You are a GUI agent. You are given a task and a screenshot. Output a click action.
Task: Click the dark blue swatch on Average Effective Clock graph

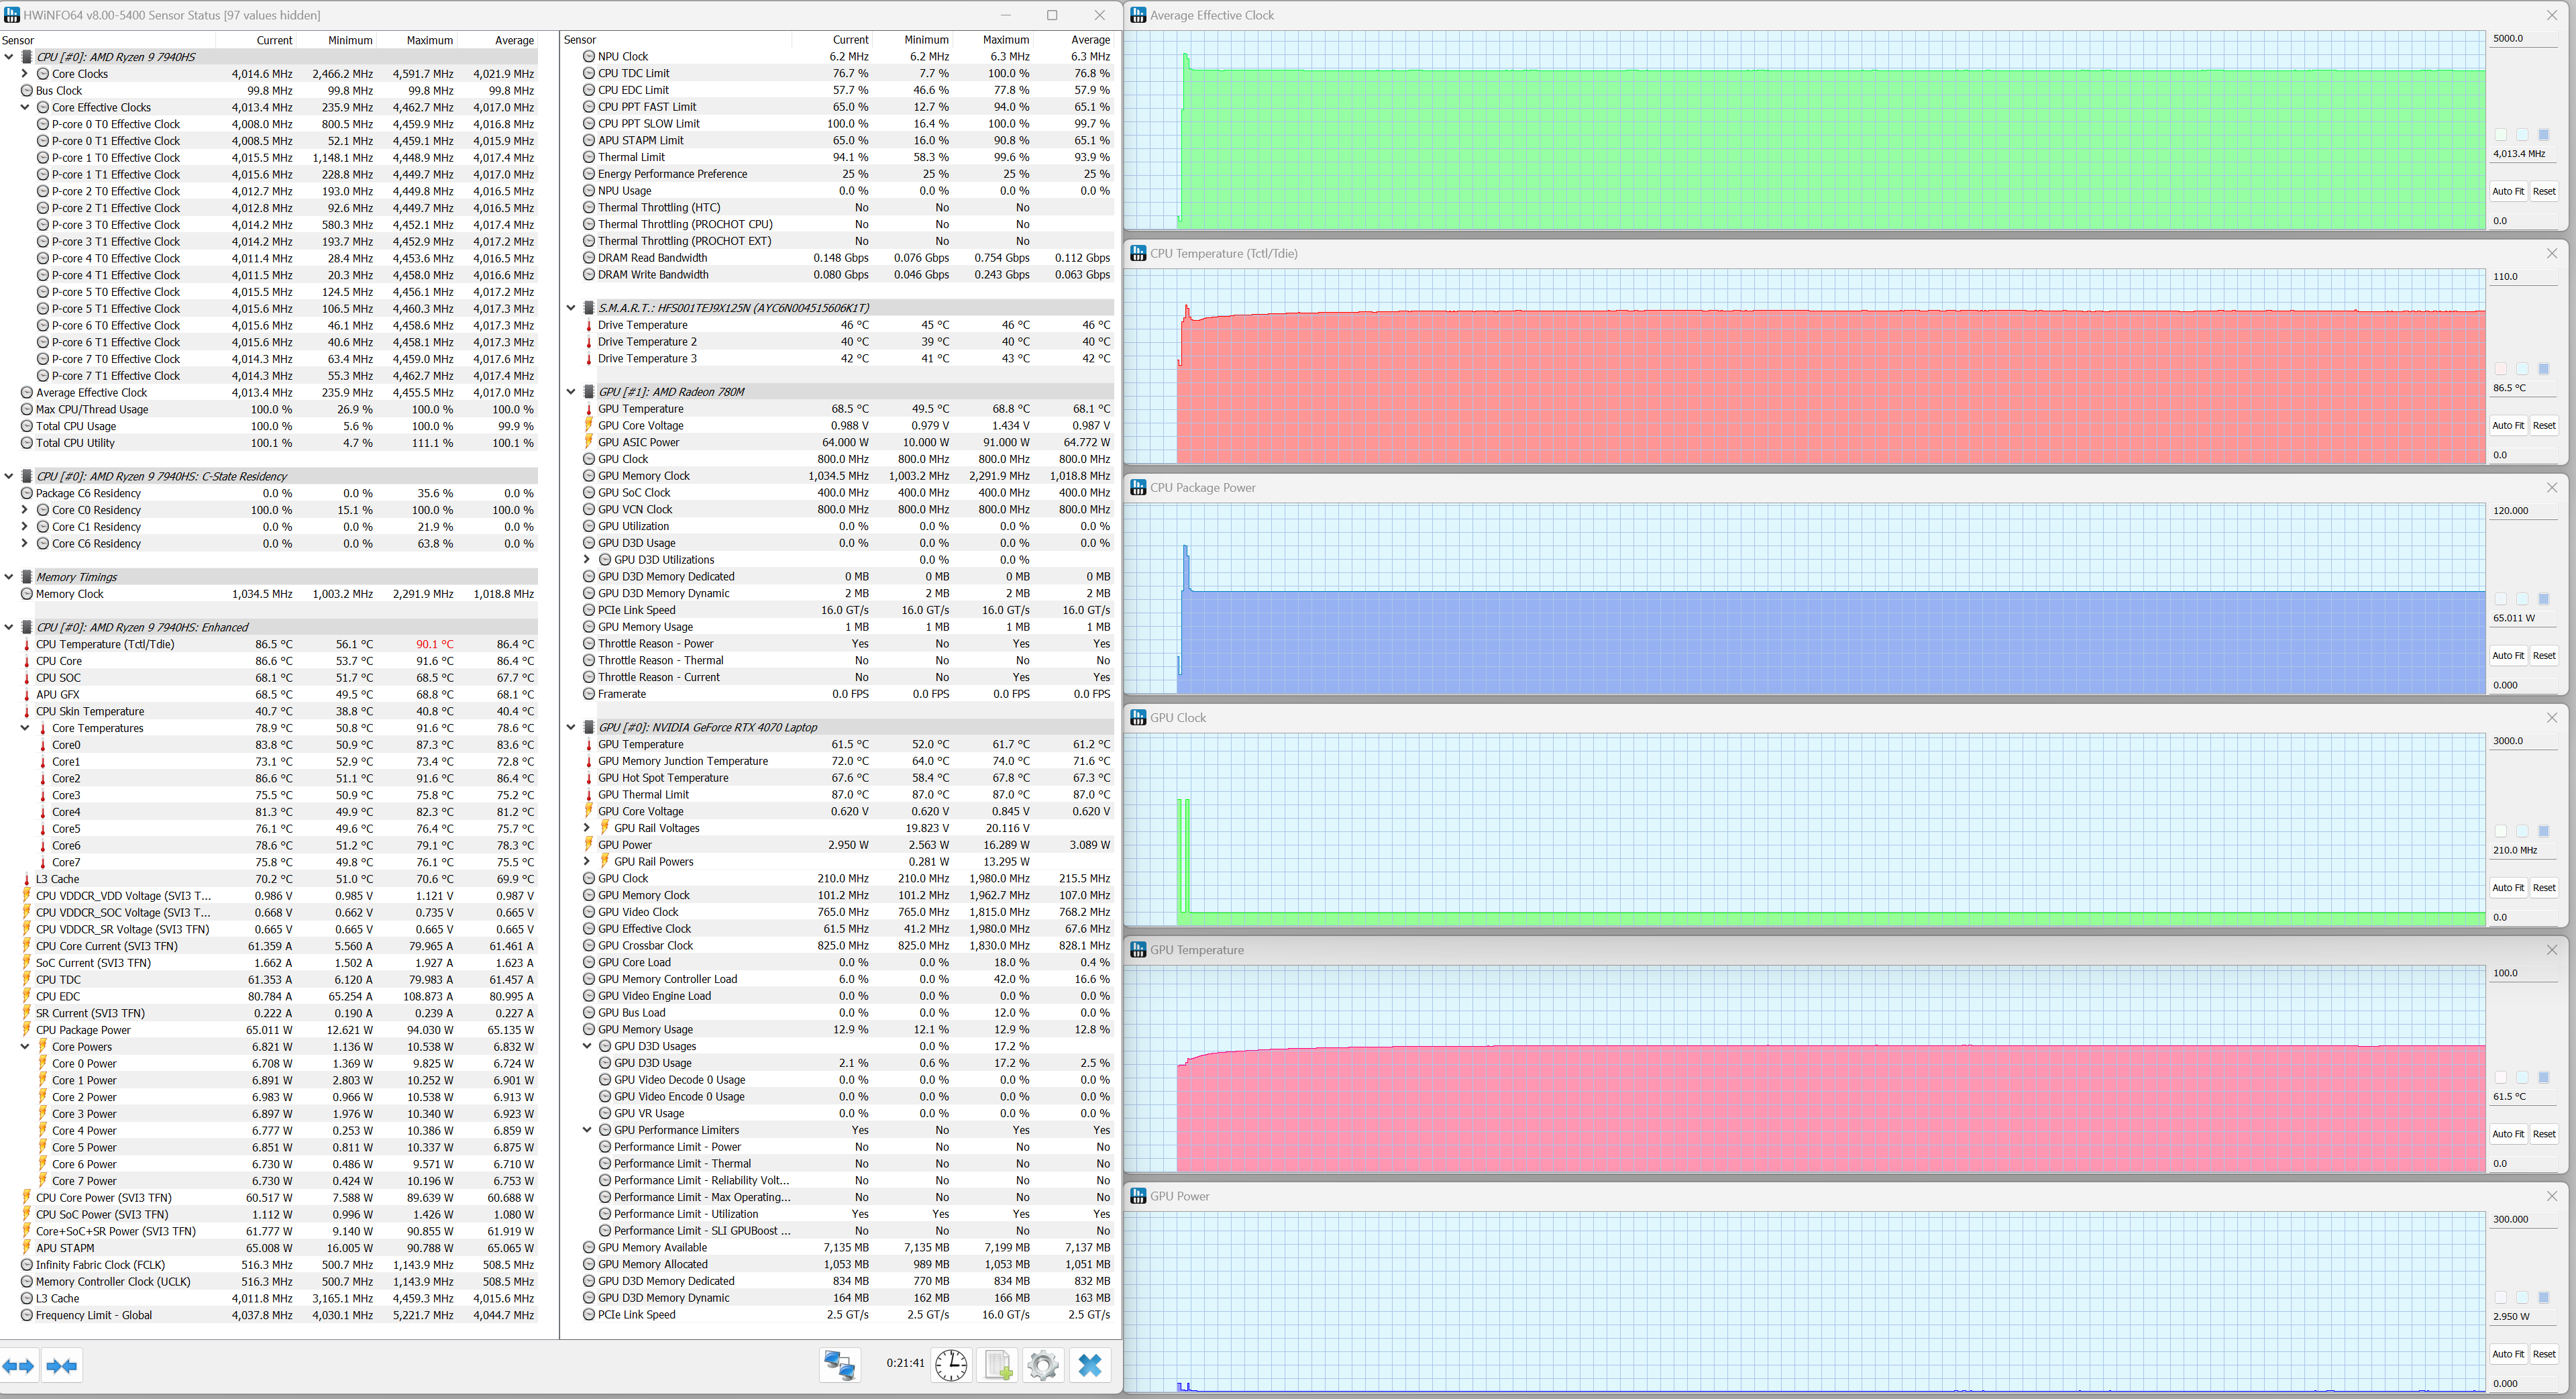pyautogui.click(x=2543, y=134)
